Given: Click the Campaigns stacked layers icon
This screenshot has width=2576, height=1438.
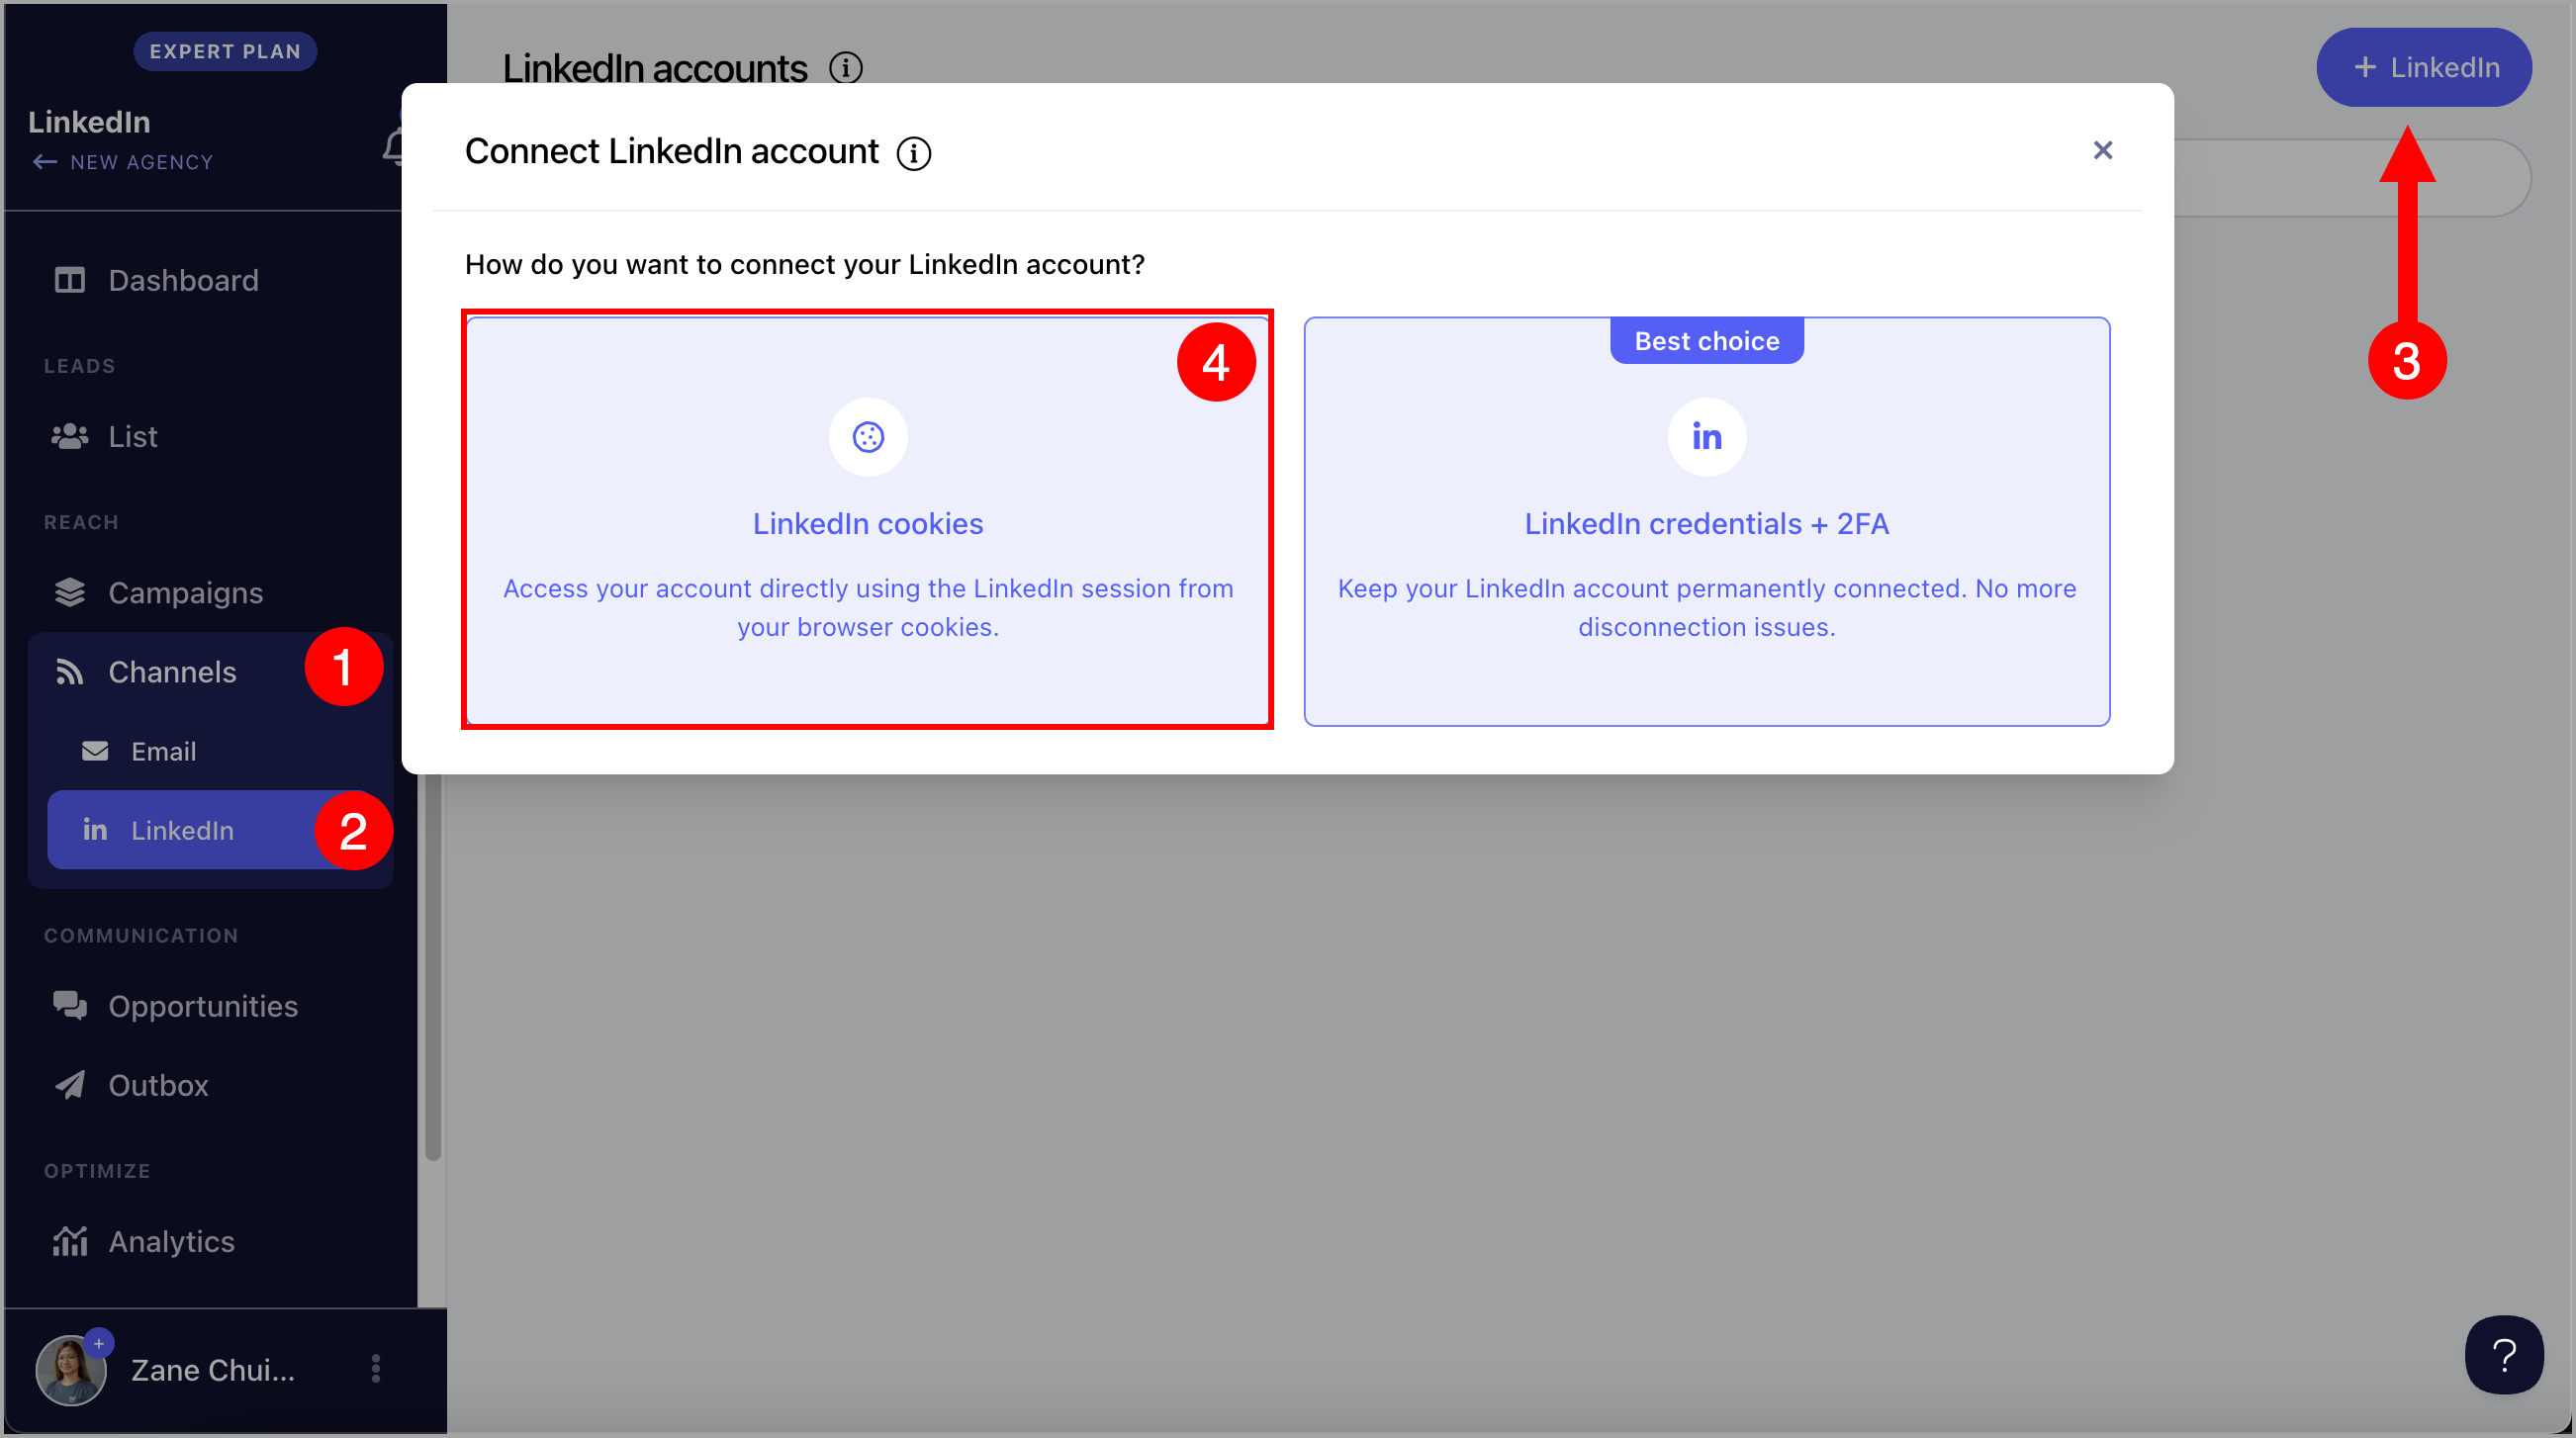Looking at the screenshot, I should pyautogui.click(x=70, y=592).
